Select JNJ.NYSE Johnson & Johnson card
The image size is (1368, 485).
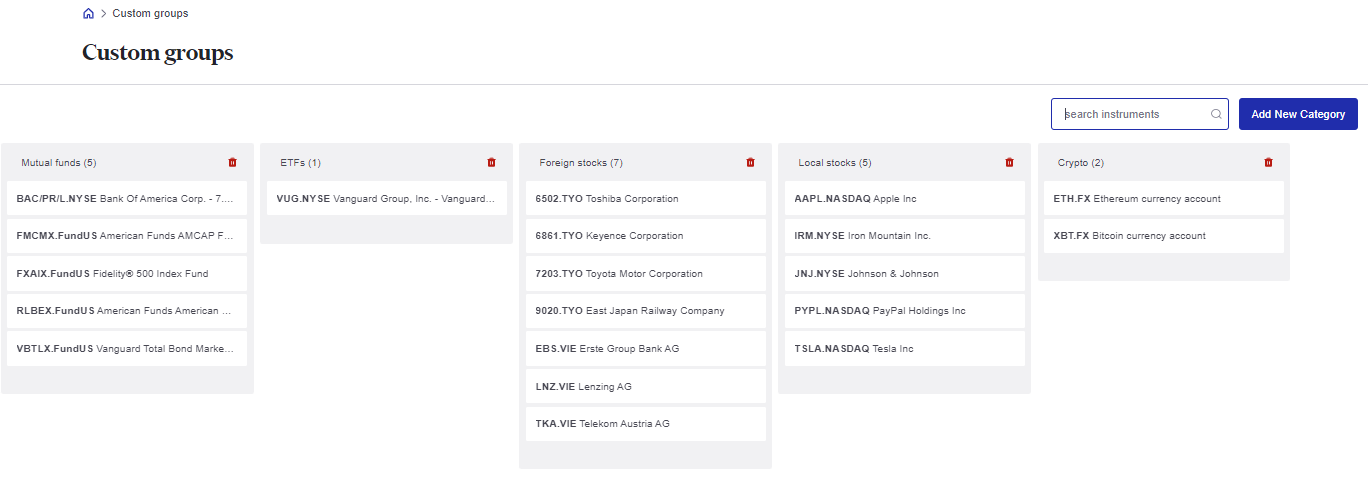pos(905,273)
